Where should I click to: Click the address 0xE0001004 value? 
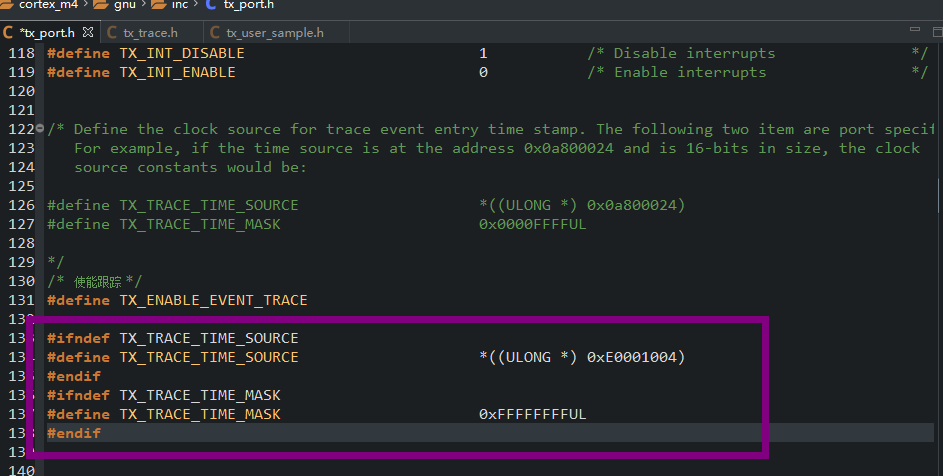632,357
